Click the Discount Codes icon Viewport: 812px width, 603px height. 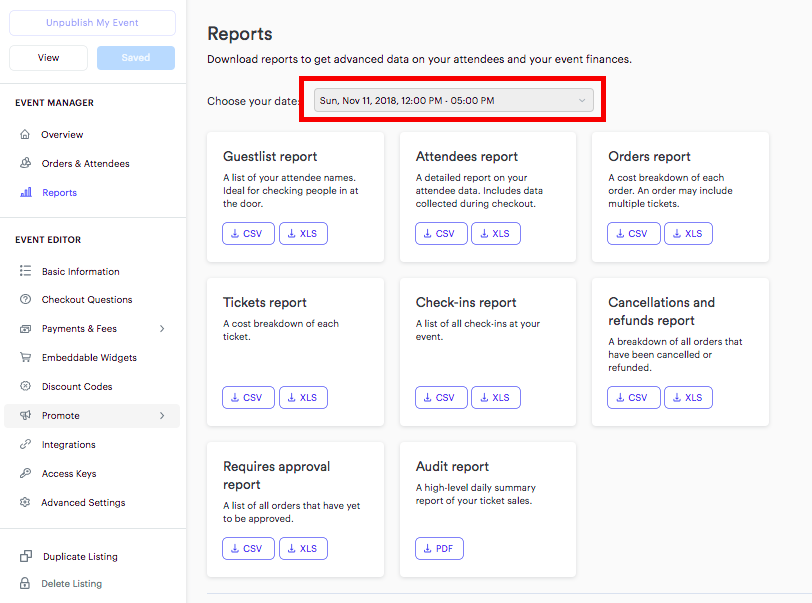[25, 386]
